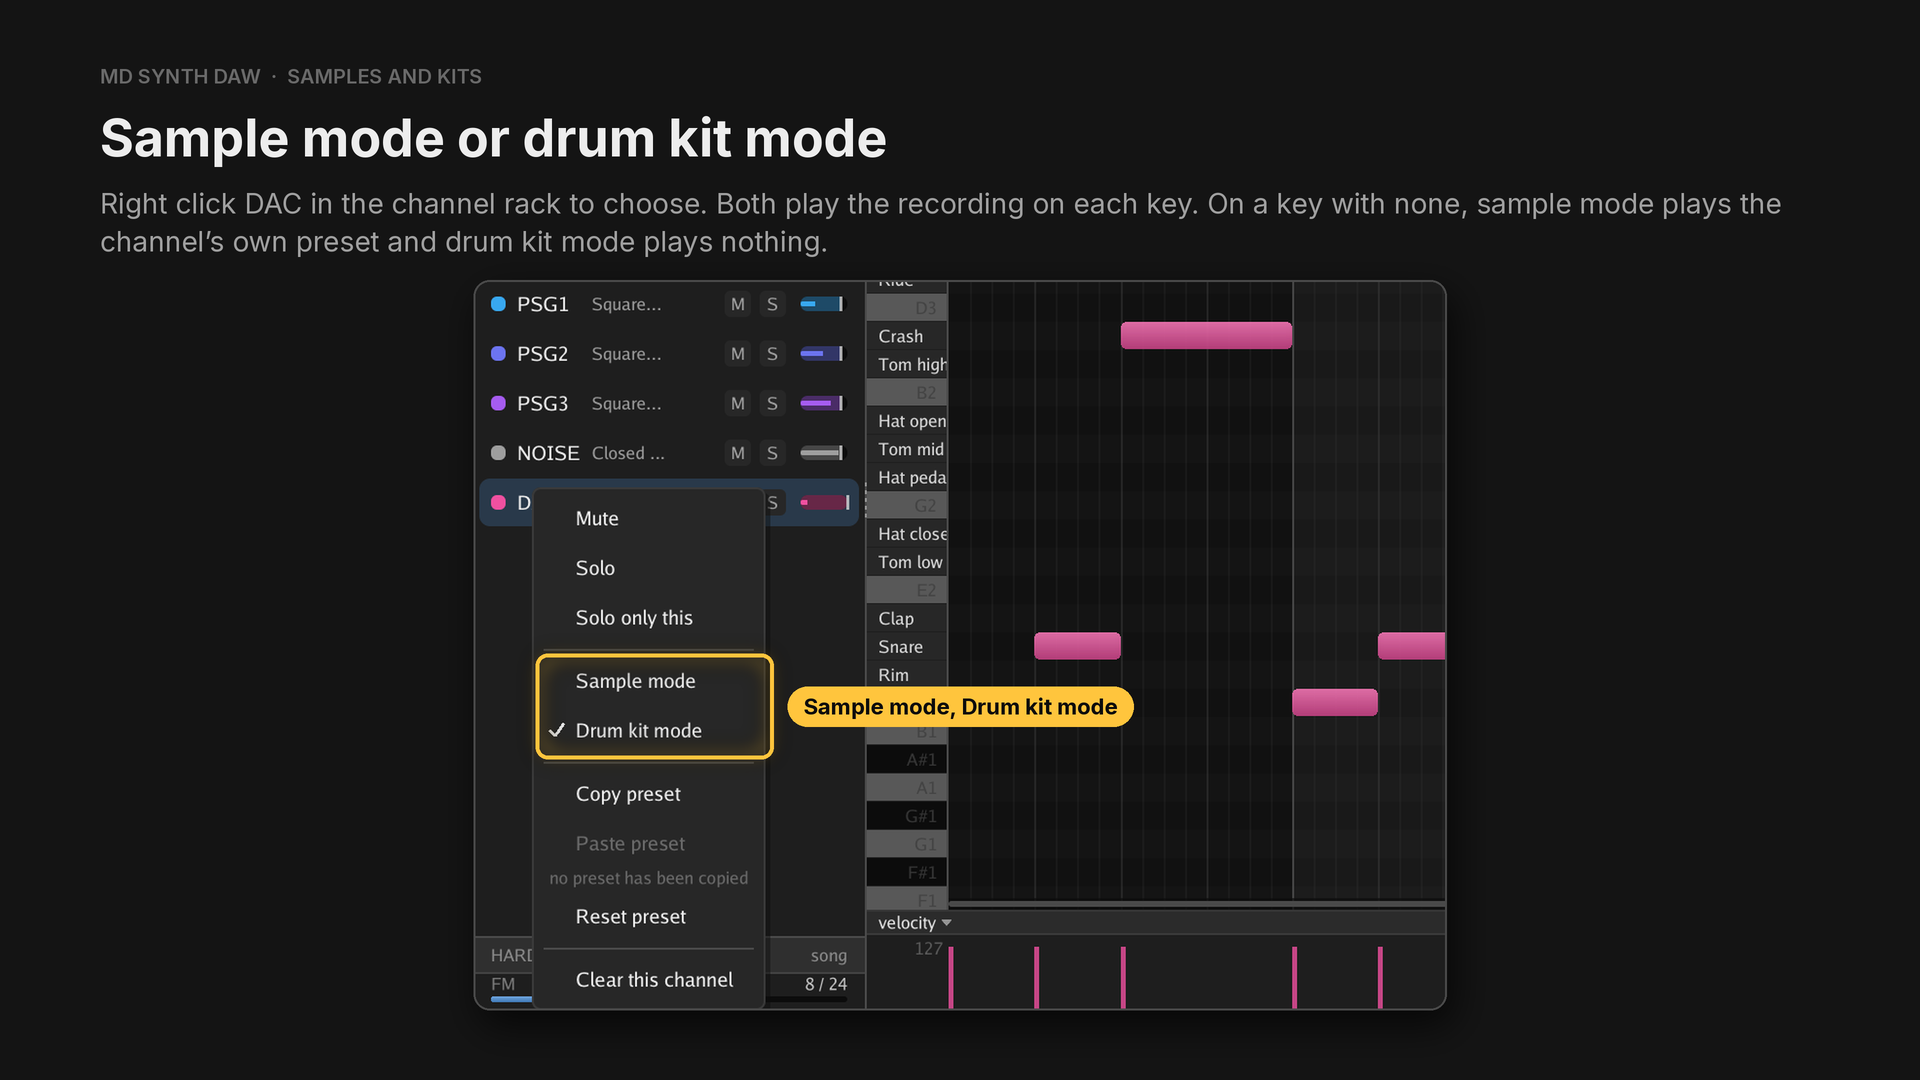Click the Snare drum key

click(x=906, y=647)
